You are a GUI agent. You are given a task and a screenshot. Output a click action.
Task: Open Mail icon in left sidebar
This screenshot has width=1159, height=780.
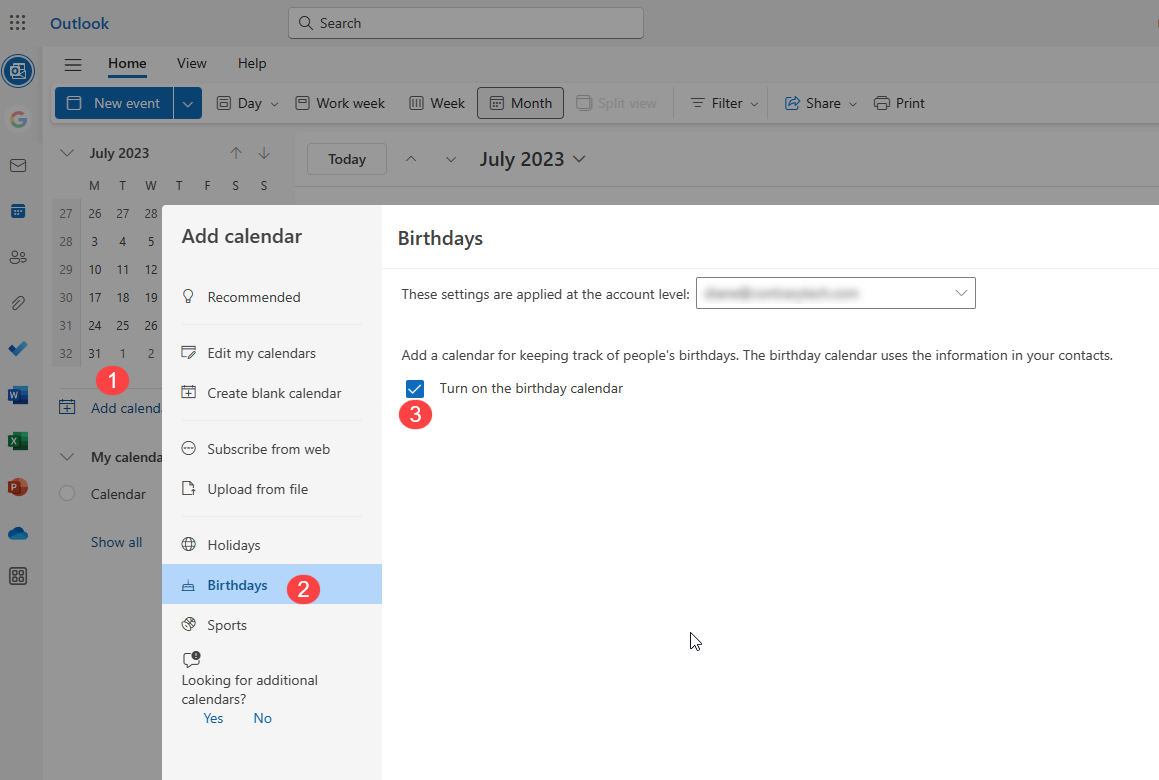(x=18, y=166)
